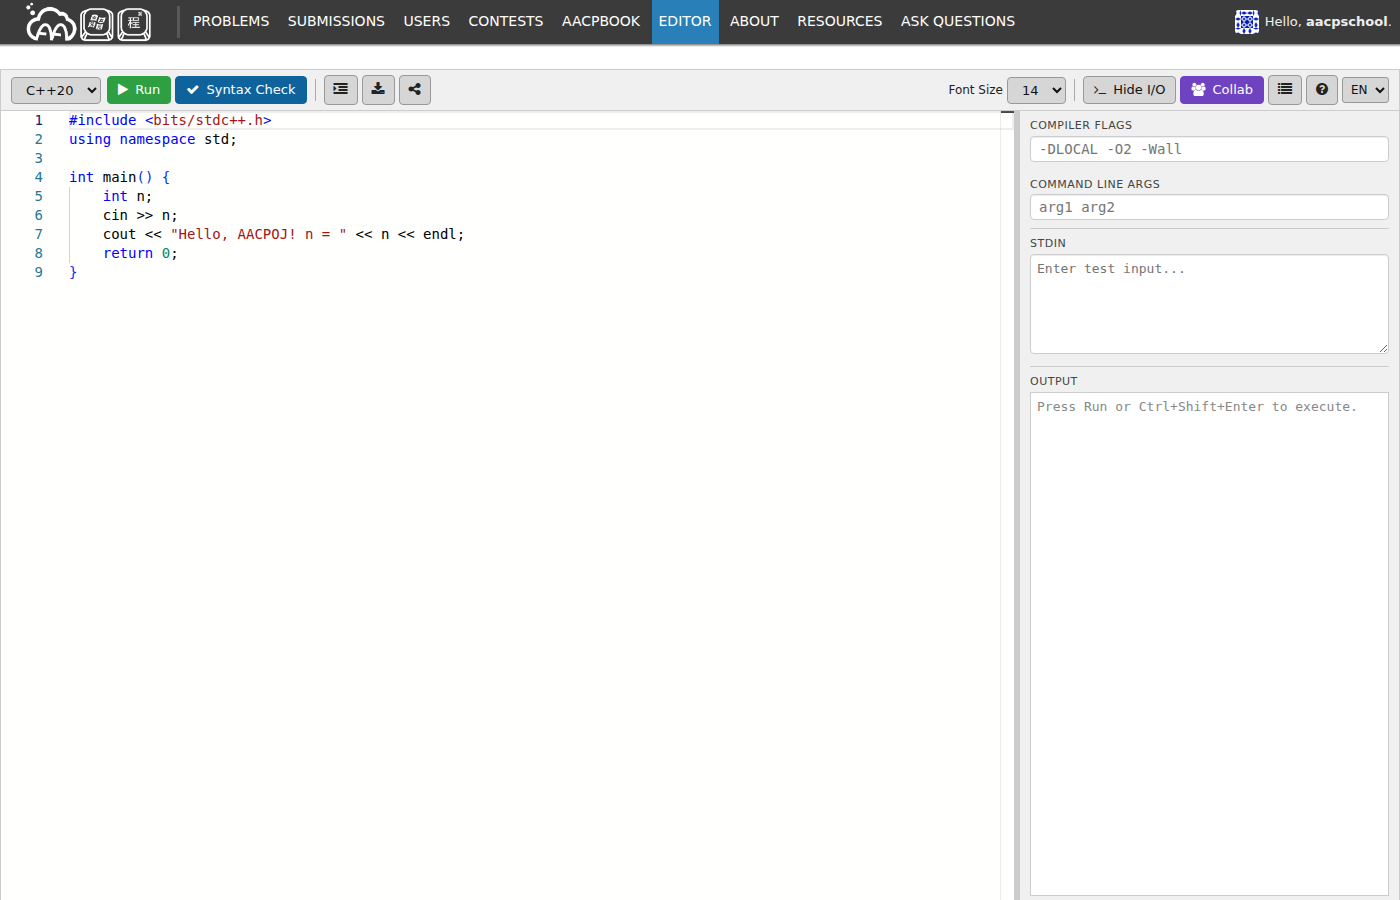The image size is (1400, 900).
Task: Click the list icon beside Collab
Action: pyautogui.click(x=1285, y=90)
